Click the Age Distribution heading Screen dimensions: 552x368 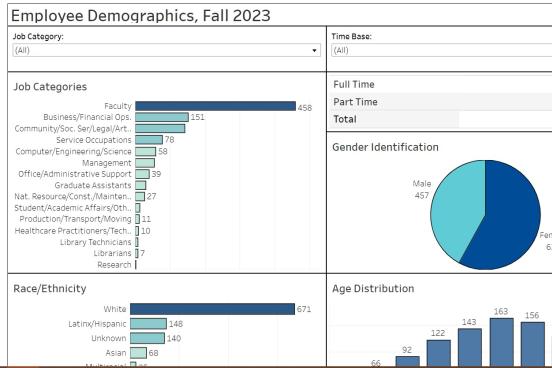pyautogui.click(x=373, y=288)
